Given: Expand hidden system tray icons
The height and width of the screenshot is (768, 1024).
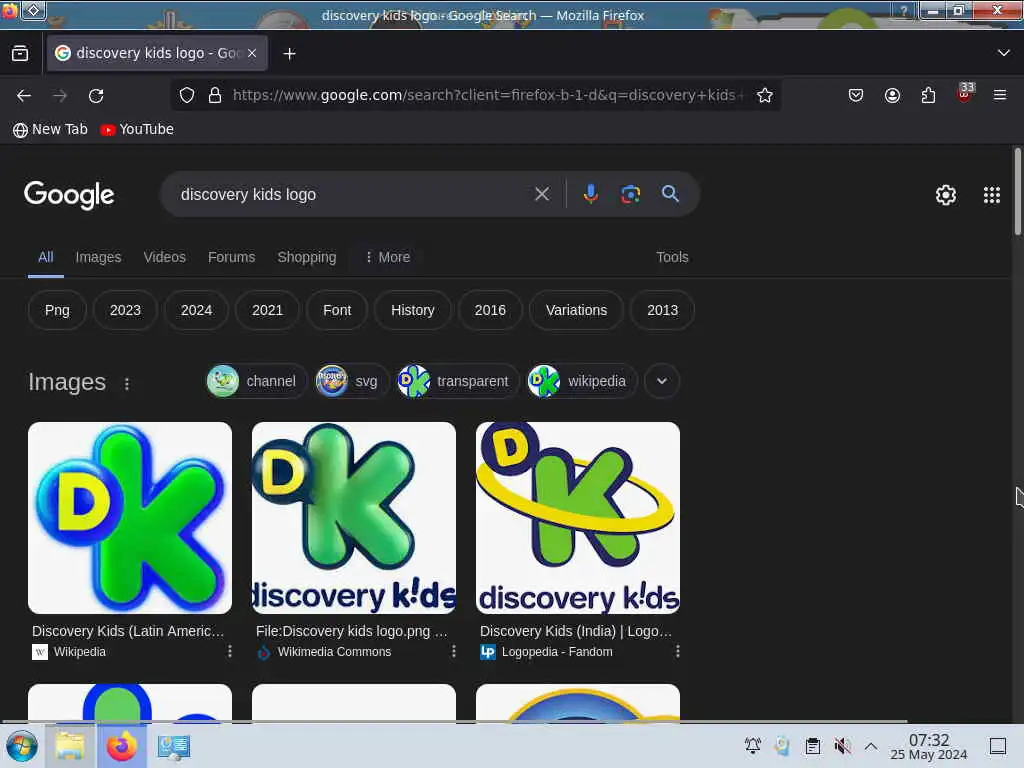Looking at the screenshot, I should point(871,745).
